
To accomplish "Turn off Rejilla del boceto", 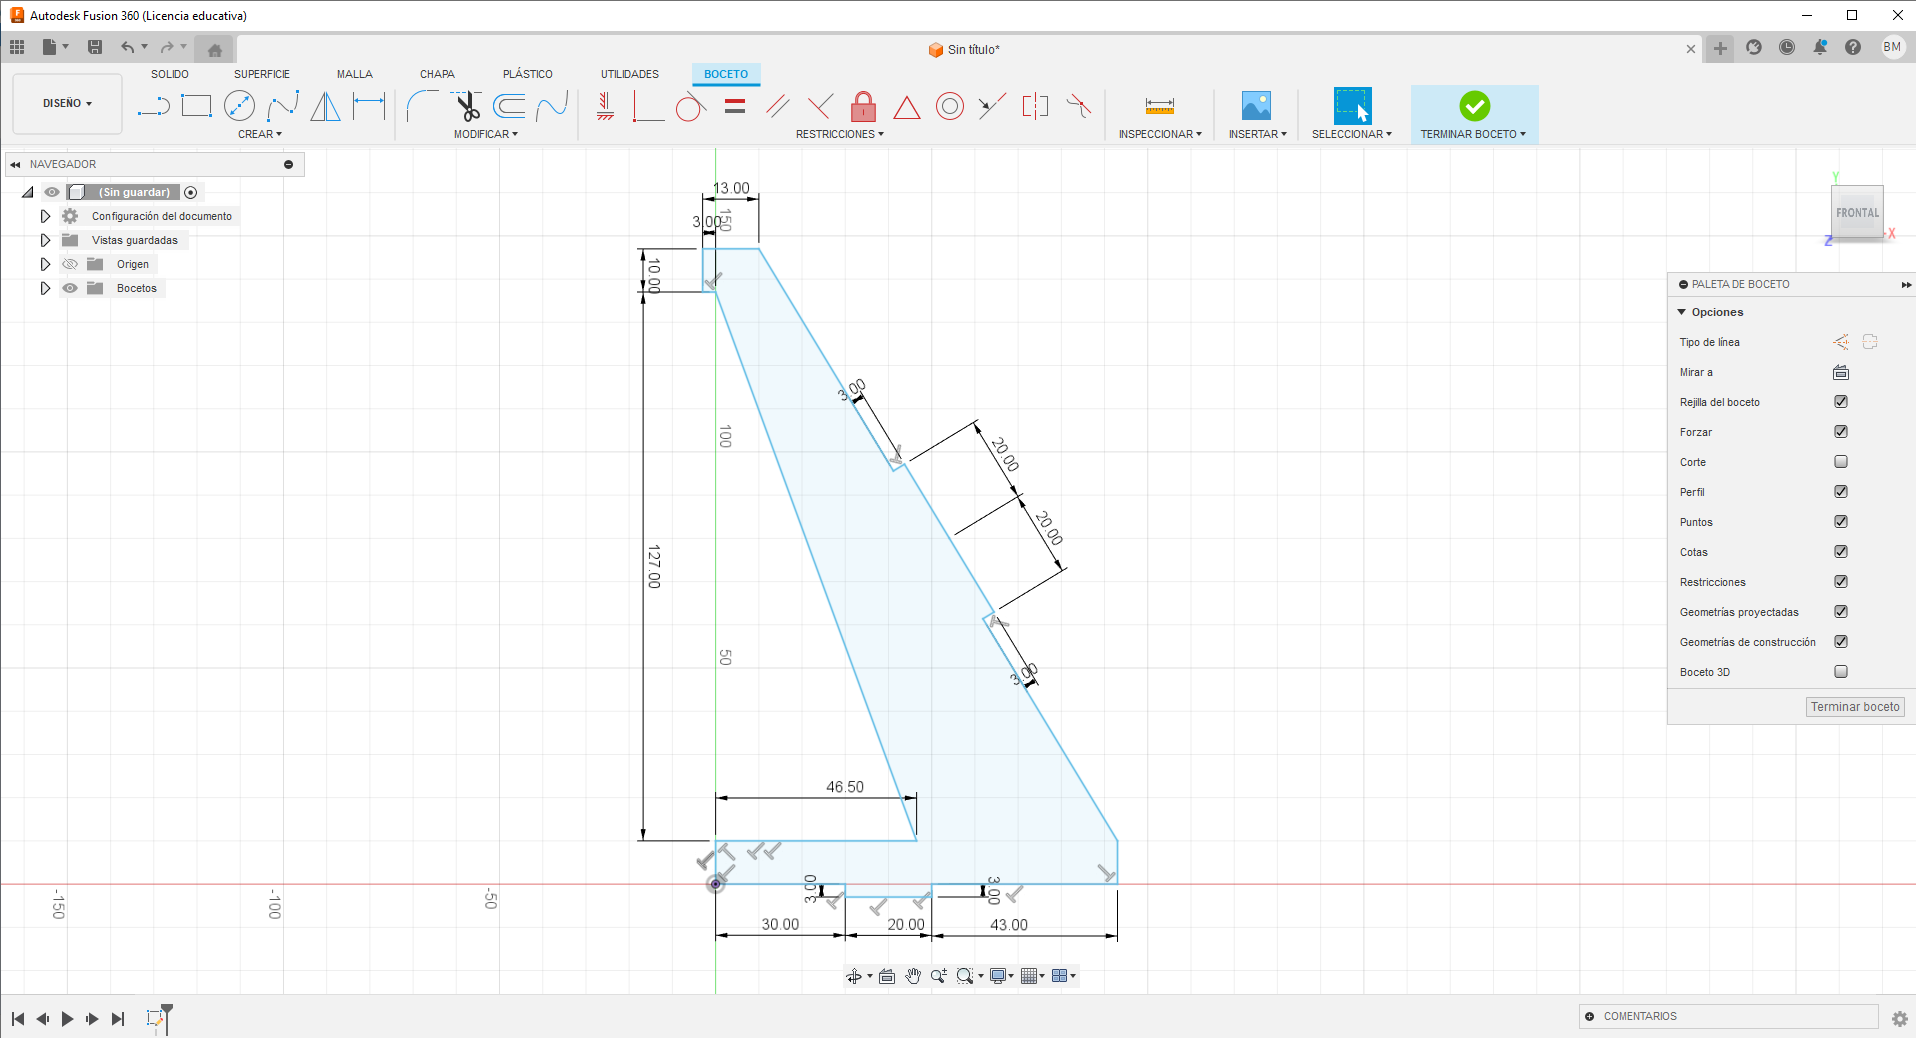I will click(x=1841, y=401).
